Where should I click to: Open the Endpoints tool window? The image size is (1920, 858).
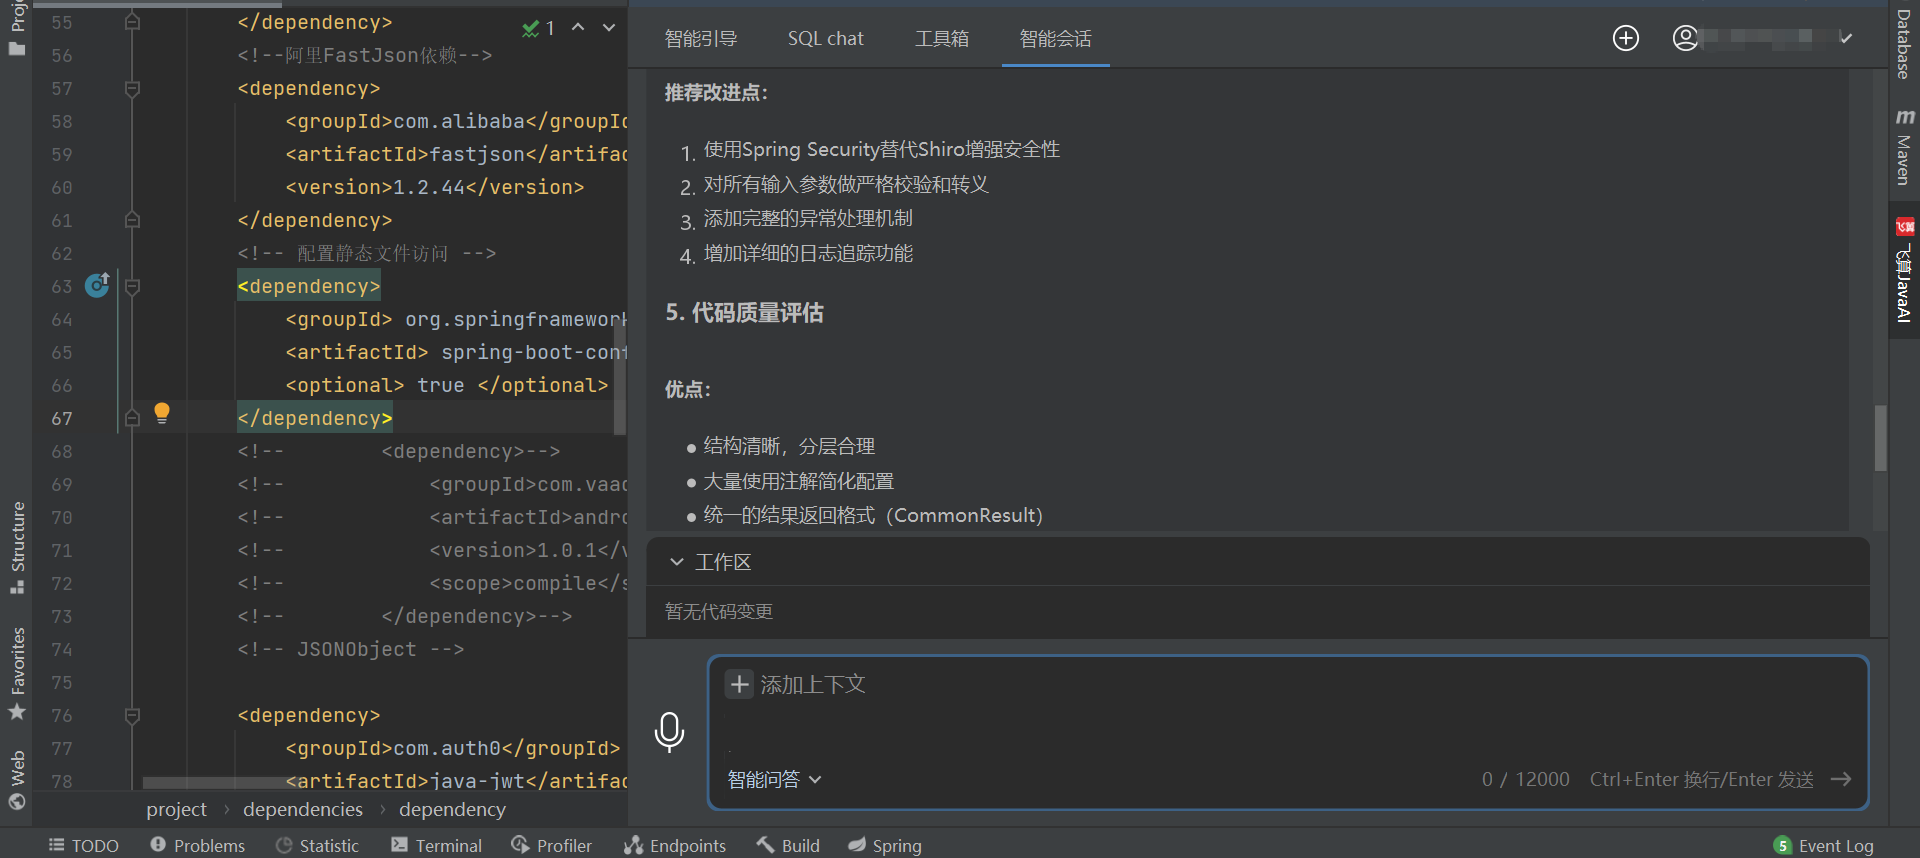pos(676,845)
